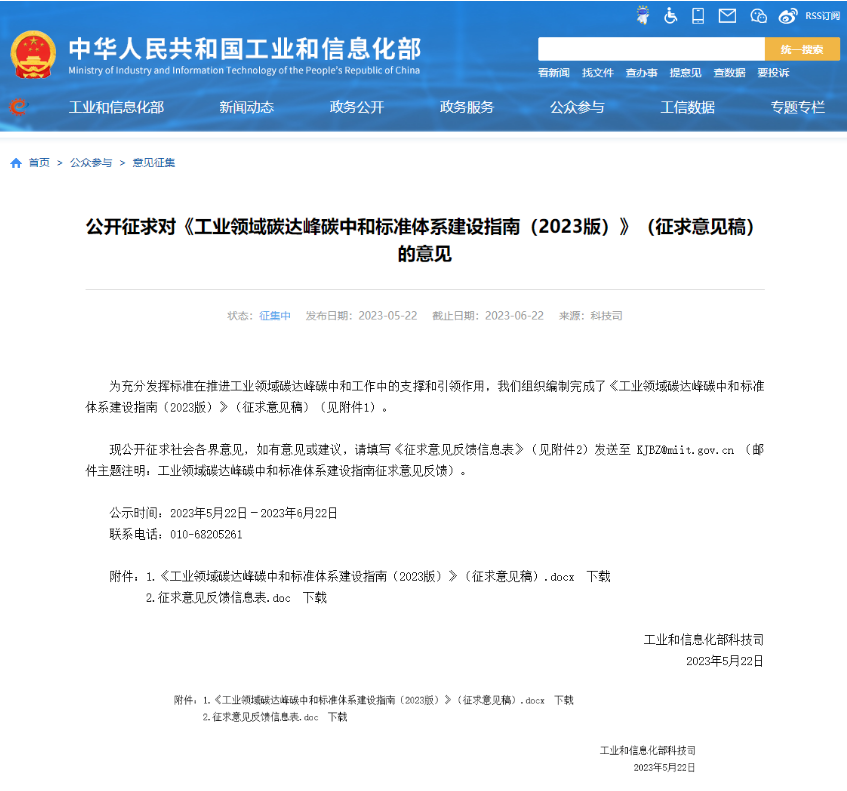Click the 找文件 quick link
Viewport: 847px width, 791px height.
pos(598,73)
